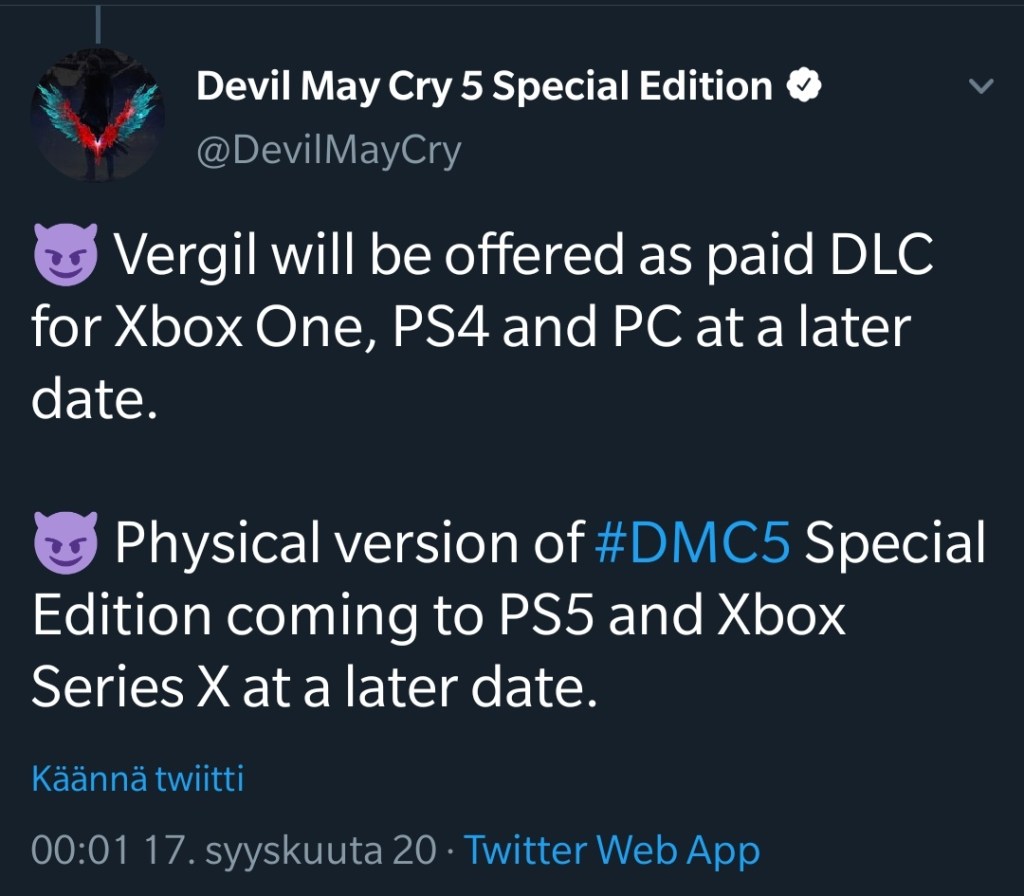Click the "17. syyskuuta 20" date
This screenshot has height=896, width=1024.
[290, 851]
